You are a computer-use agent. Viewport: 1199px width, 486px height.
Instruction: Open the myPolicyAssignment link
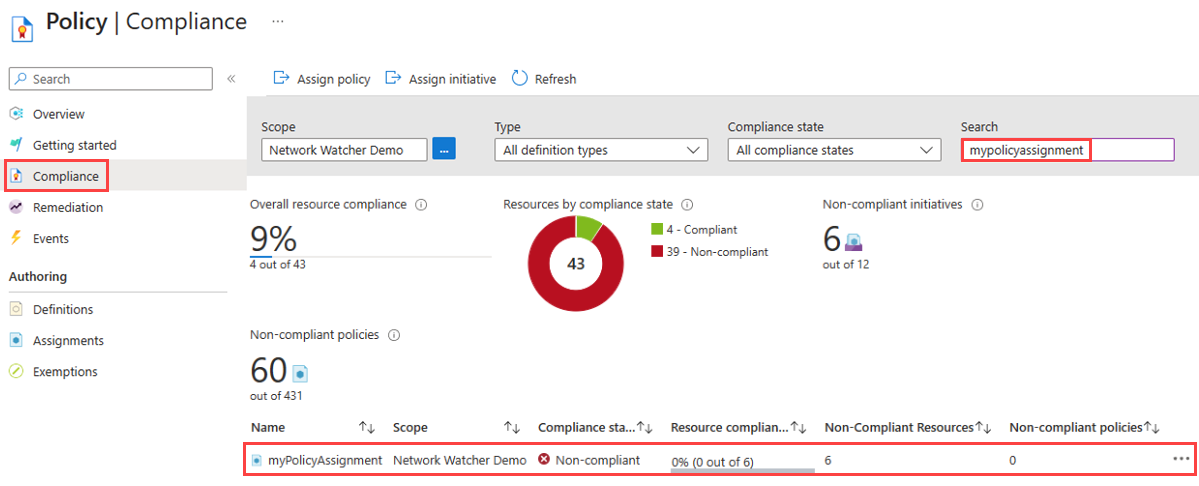[x=325, y=460]
